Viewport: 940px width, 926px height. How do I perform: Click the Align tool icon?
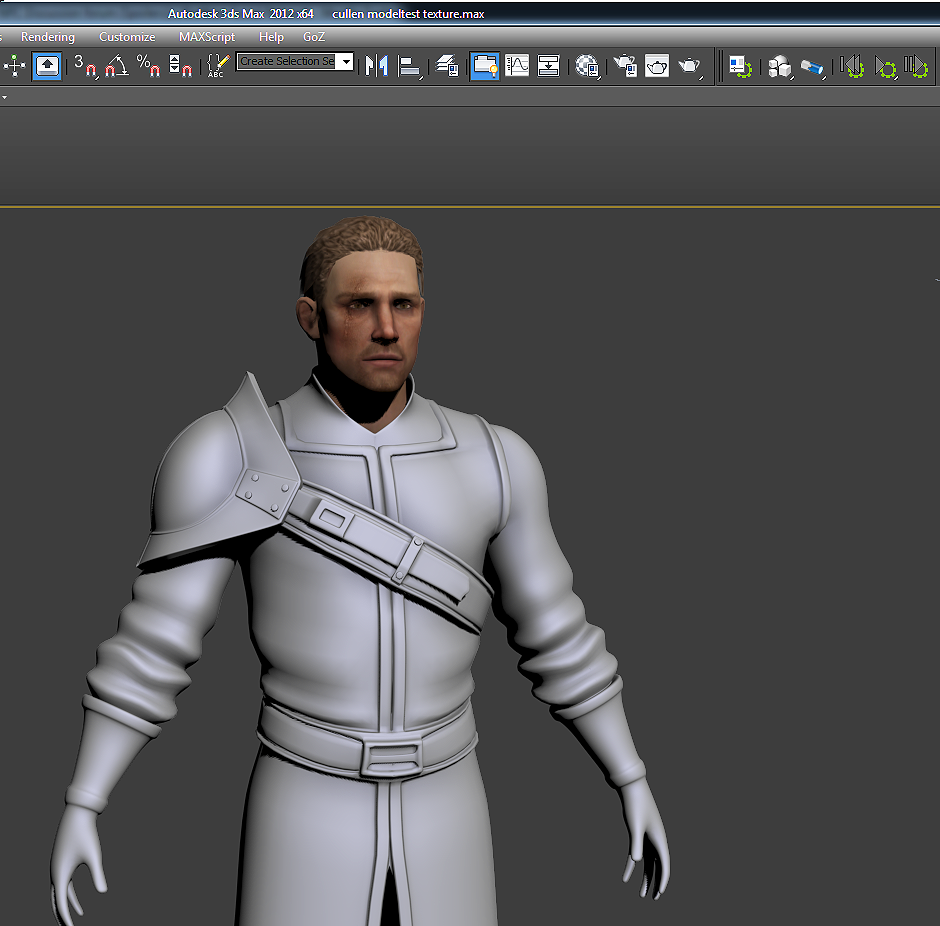[409, 66]
